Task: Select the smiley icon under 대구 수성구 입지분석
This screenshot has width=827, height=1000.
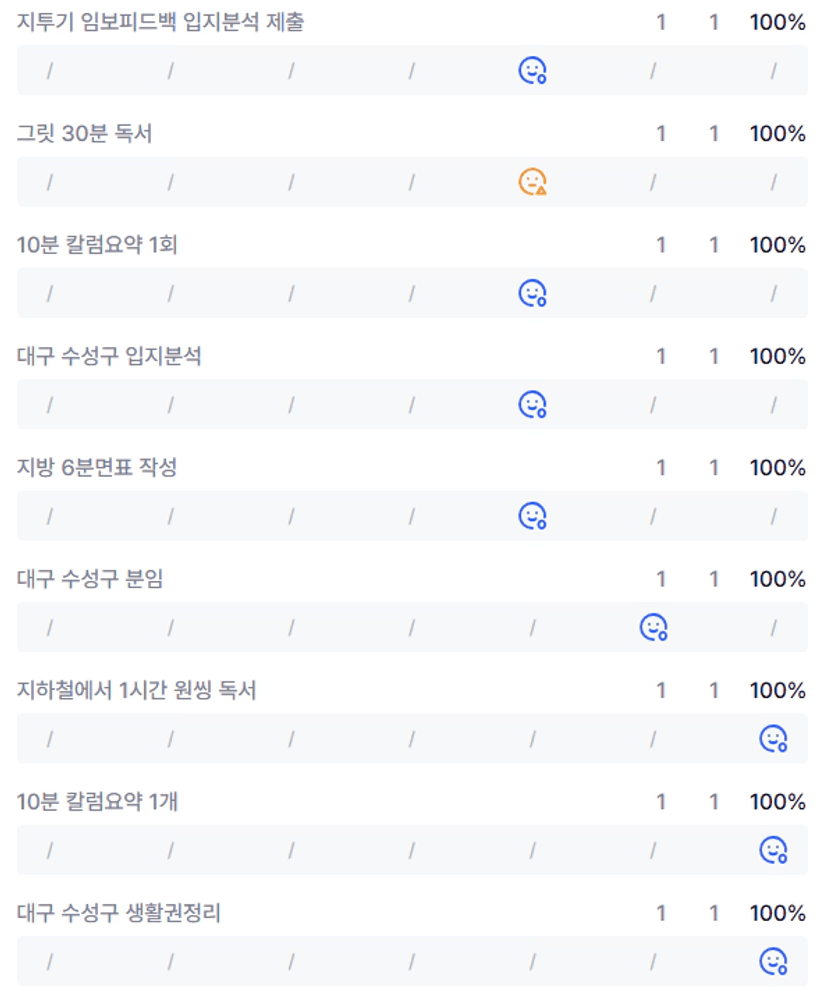Action: pos(532,404)
